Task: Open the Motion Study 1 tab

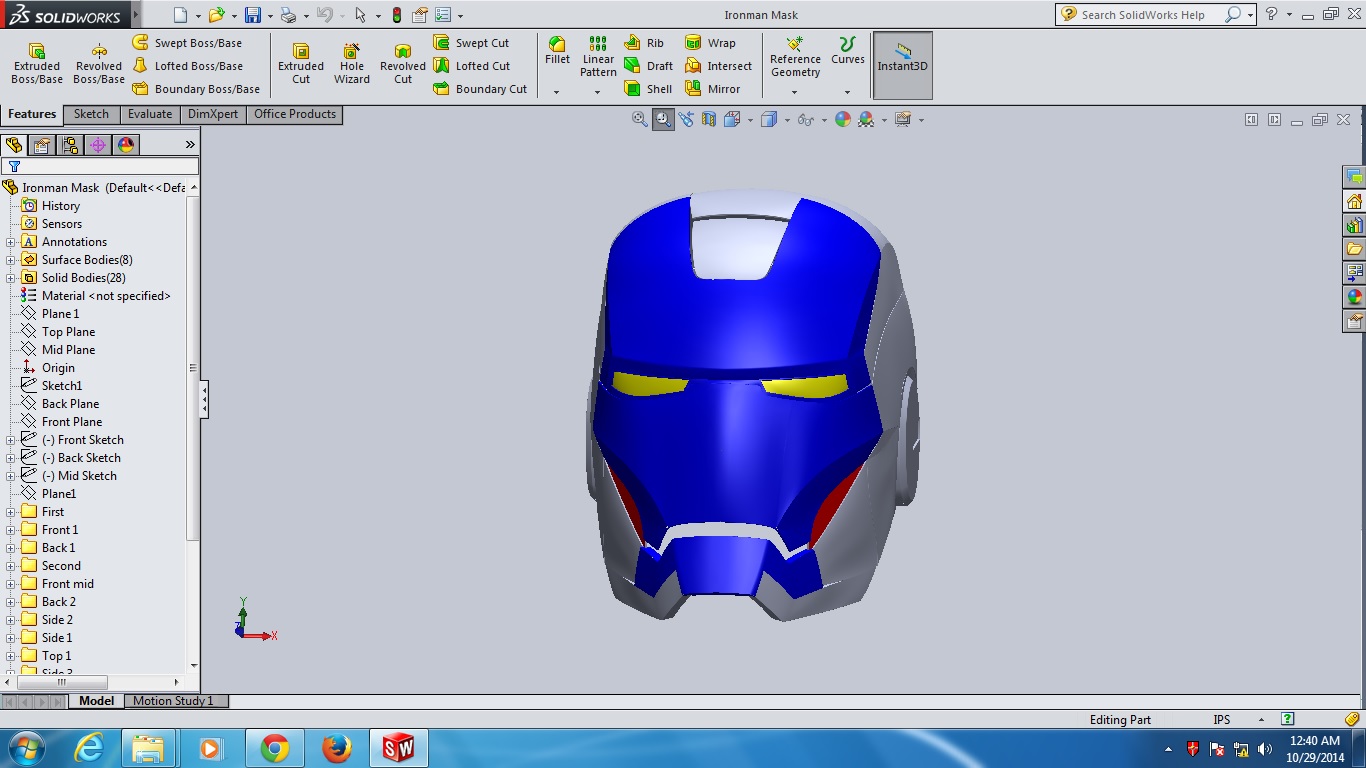Action: tap(173, 701)
